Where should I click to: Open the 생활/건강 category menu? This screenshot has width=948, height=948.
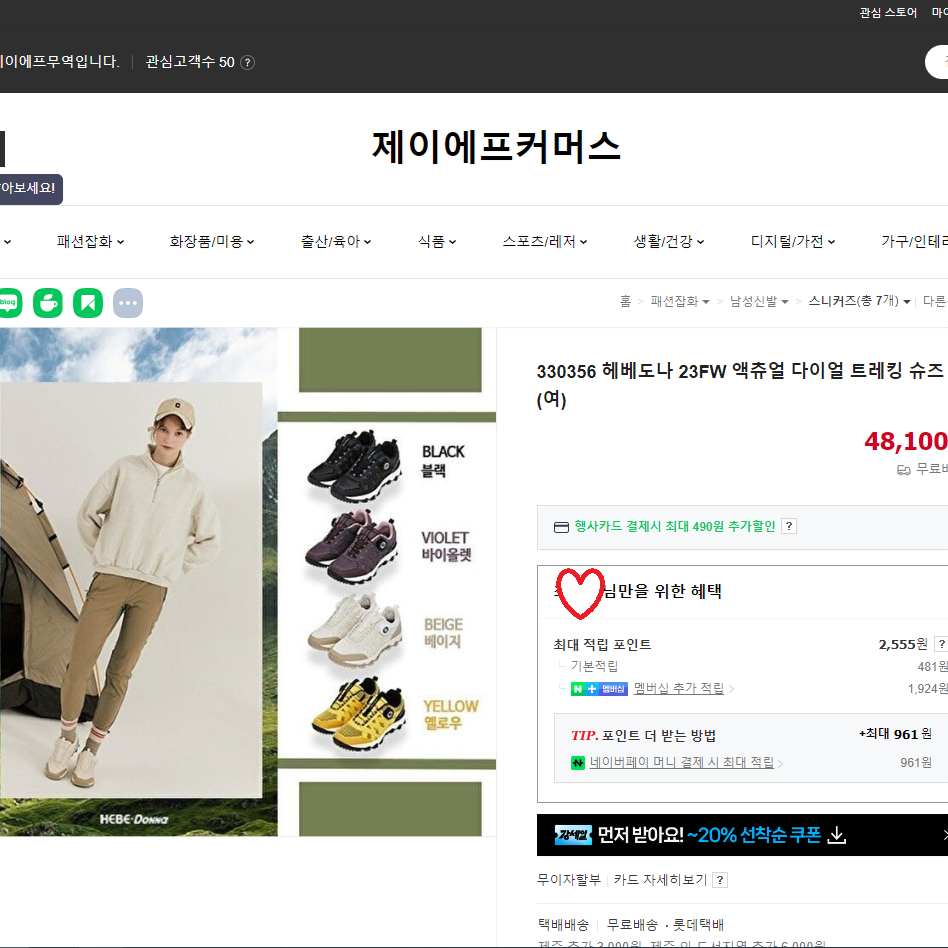(669, 242)
